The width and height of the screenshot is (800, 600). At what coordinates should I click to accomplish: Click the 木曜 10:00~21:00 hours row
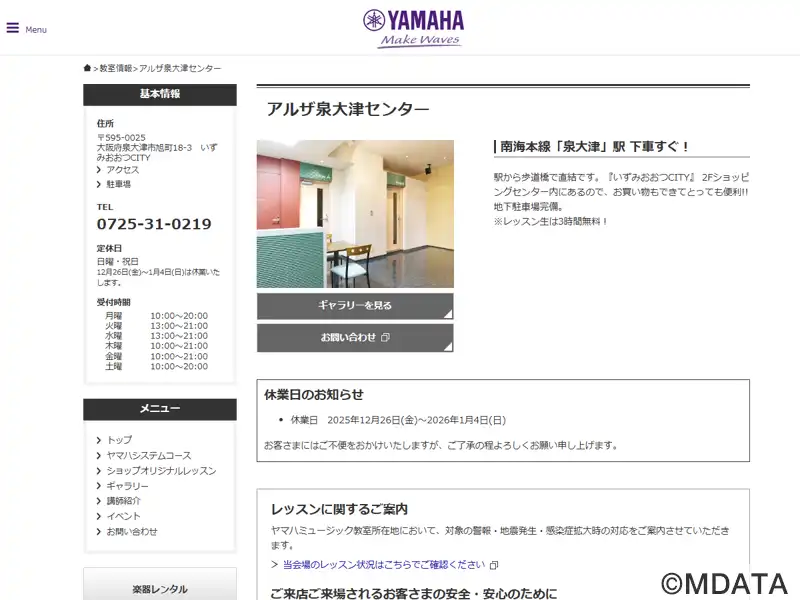156,346
